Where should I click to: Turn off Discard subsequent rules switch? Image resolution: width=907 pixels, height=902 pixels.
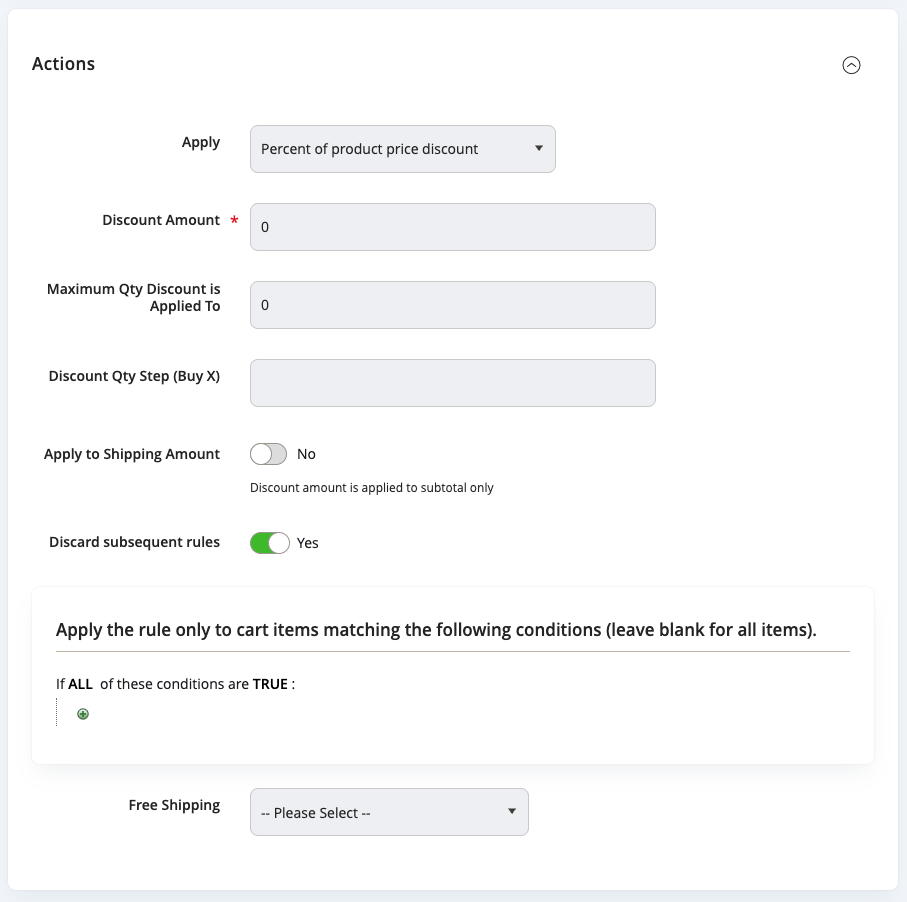(x=269, y=543)
